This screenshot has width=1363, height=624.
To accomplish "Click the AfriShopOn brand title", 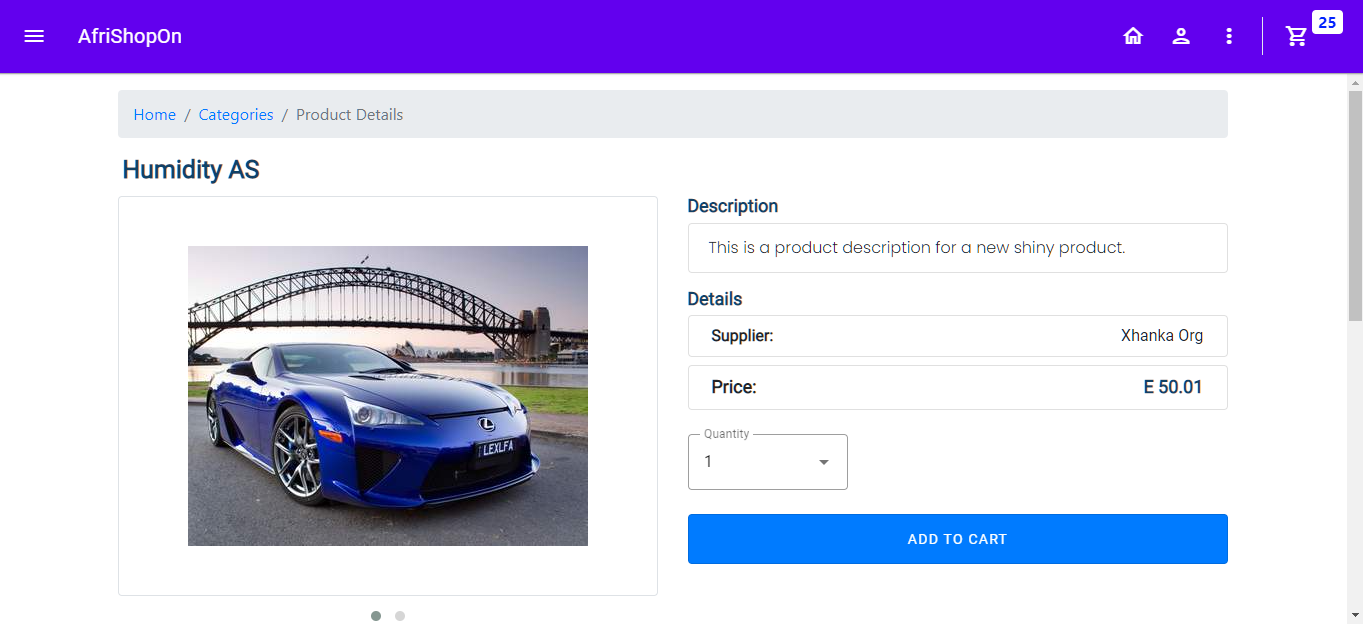I will point(130,36).
